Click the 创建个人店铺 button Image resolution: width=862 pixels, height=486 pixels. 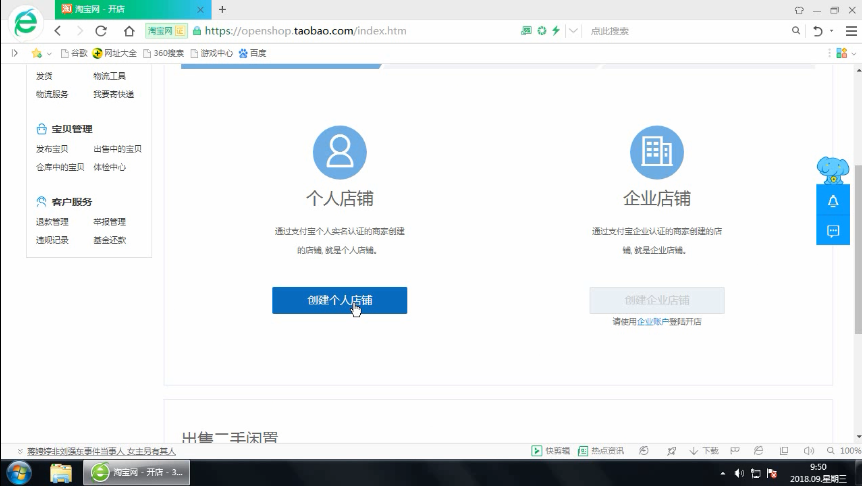pos(340,300)
